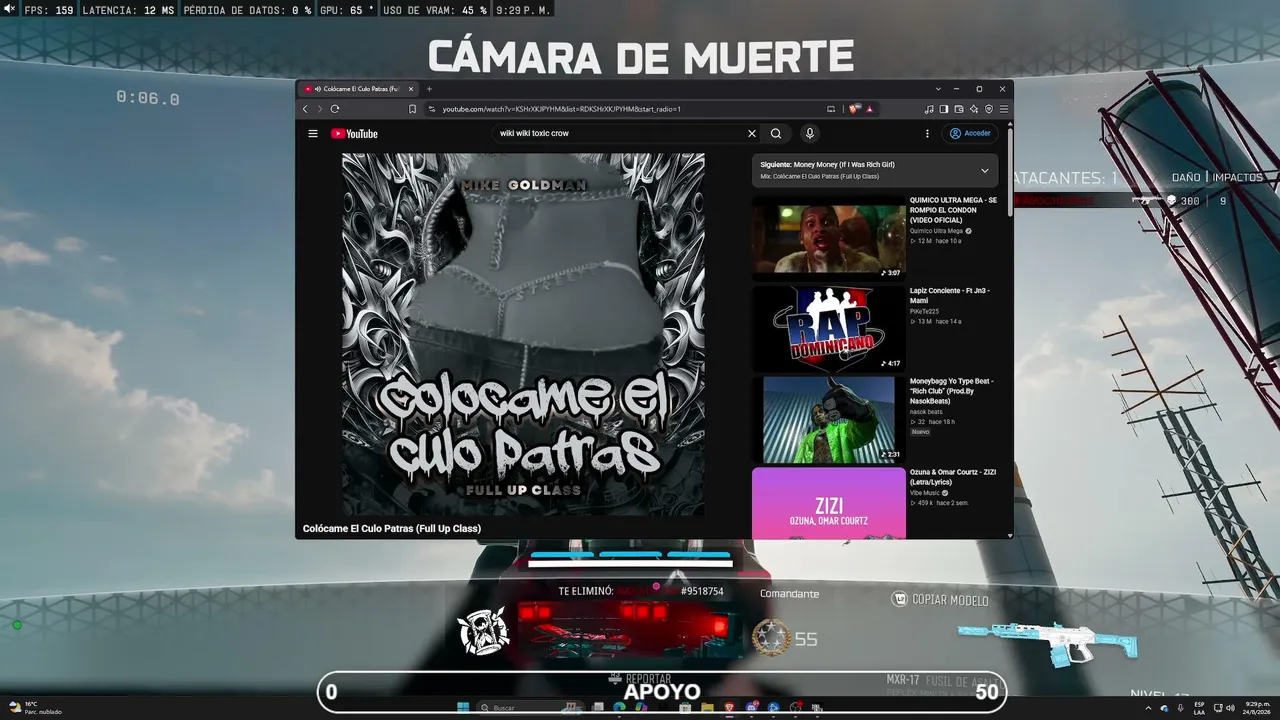The image size is (1280, 720).
Task: Clear the YouTube search box text
Action: click(752, 133)
